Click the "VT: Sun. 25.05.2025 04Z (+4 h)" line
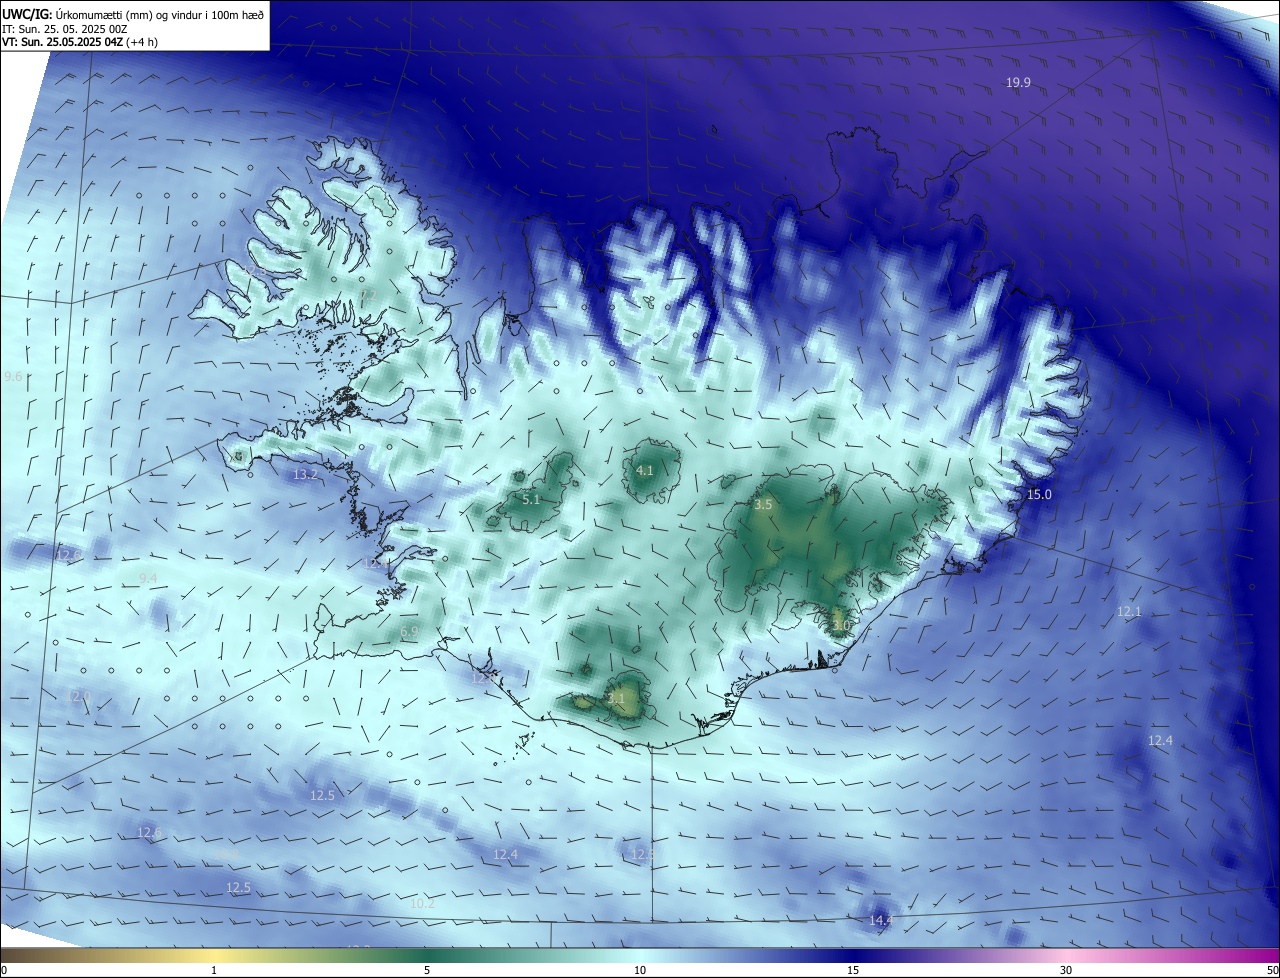Screen dimensions: 1280x978 pyautogui.click(x=80, y=42)
